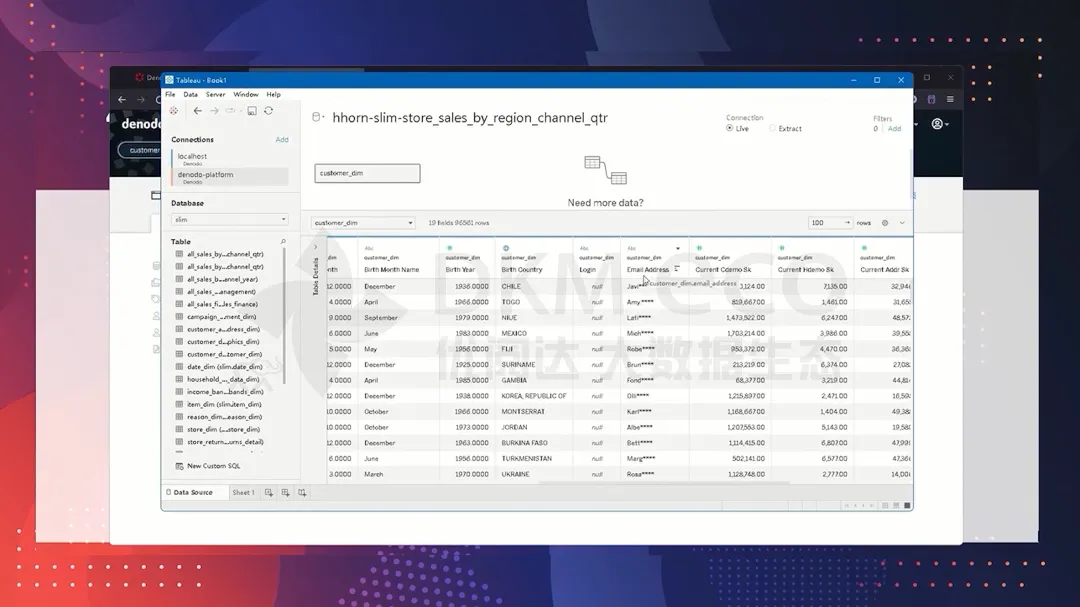Open the slim database dropdown
Image resolution: width=1080 pixels, height=607 pixels.
click(229, 220)
